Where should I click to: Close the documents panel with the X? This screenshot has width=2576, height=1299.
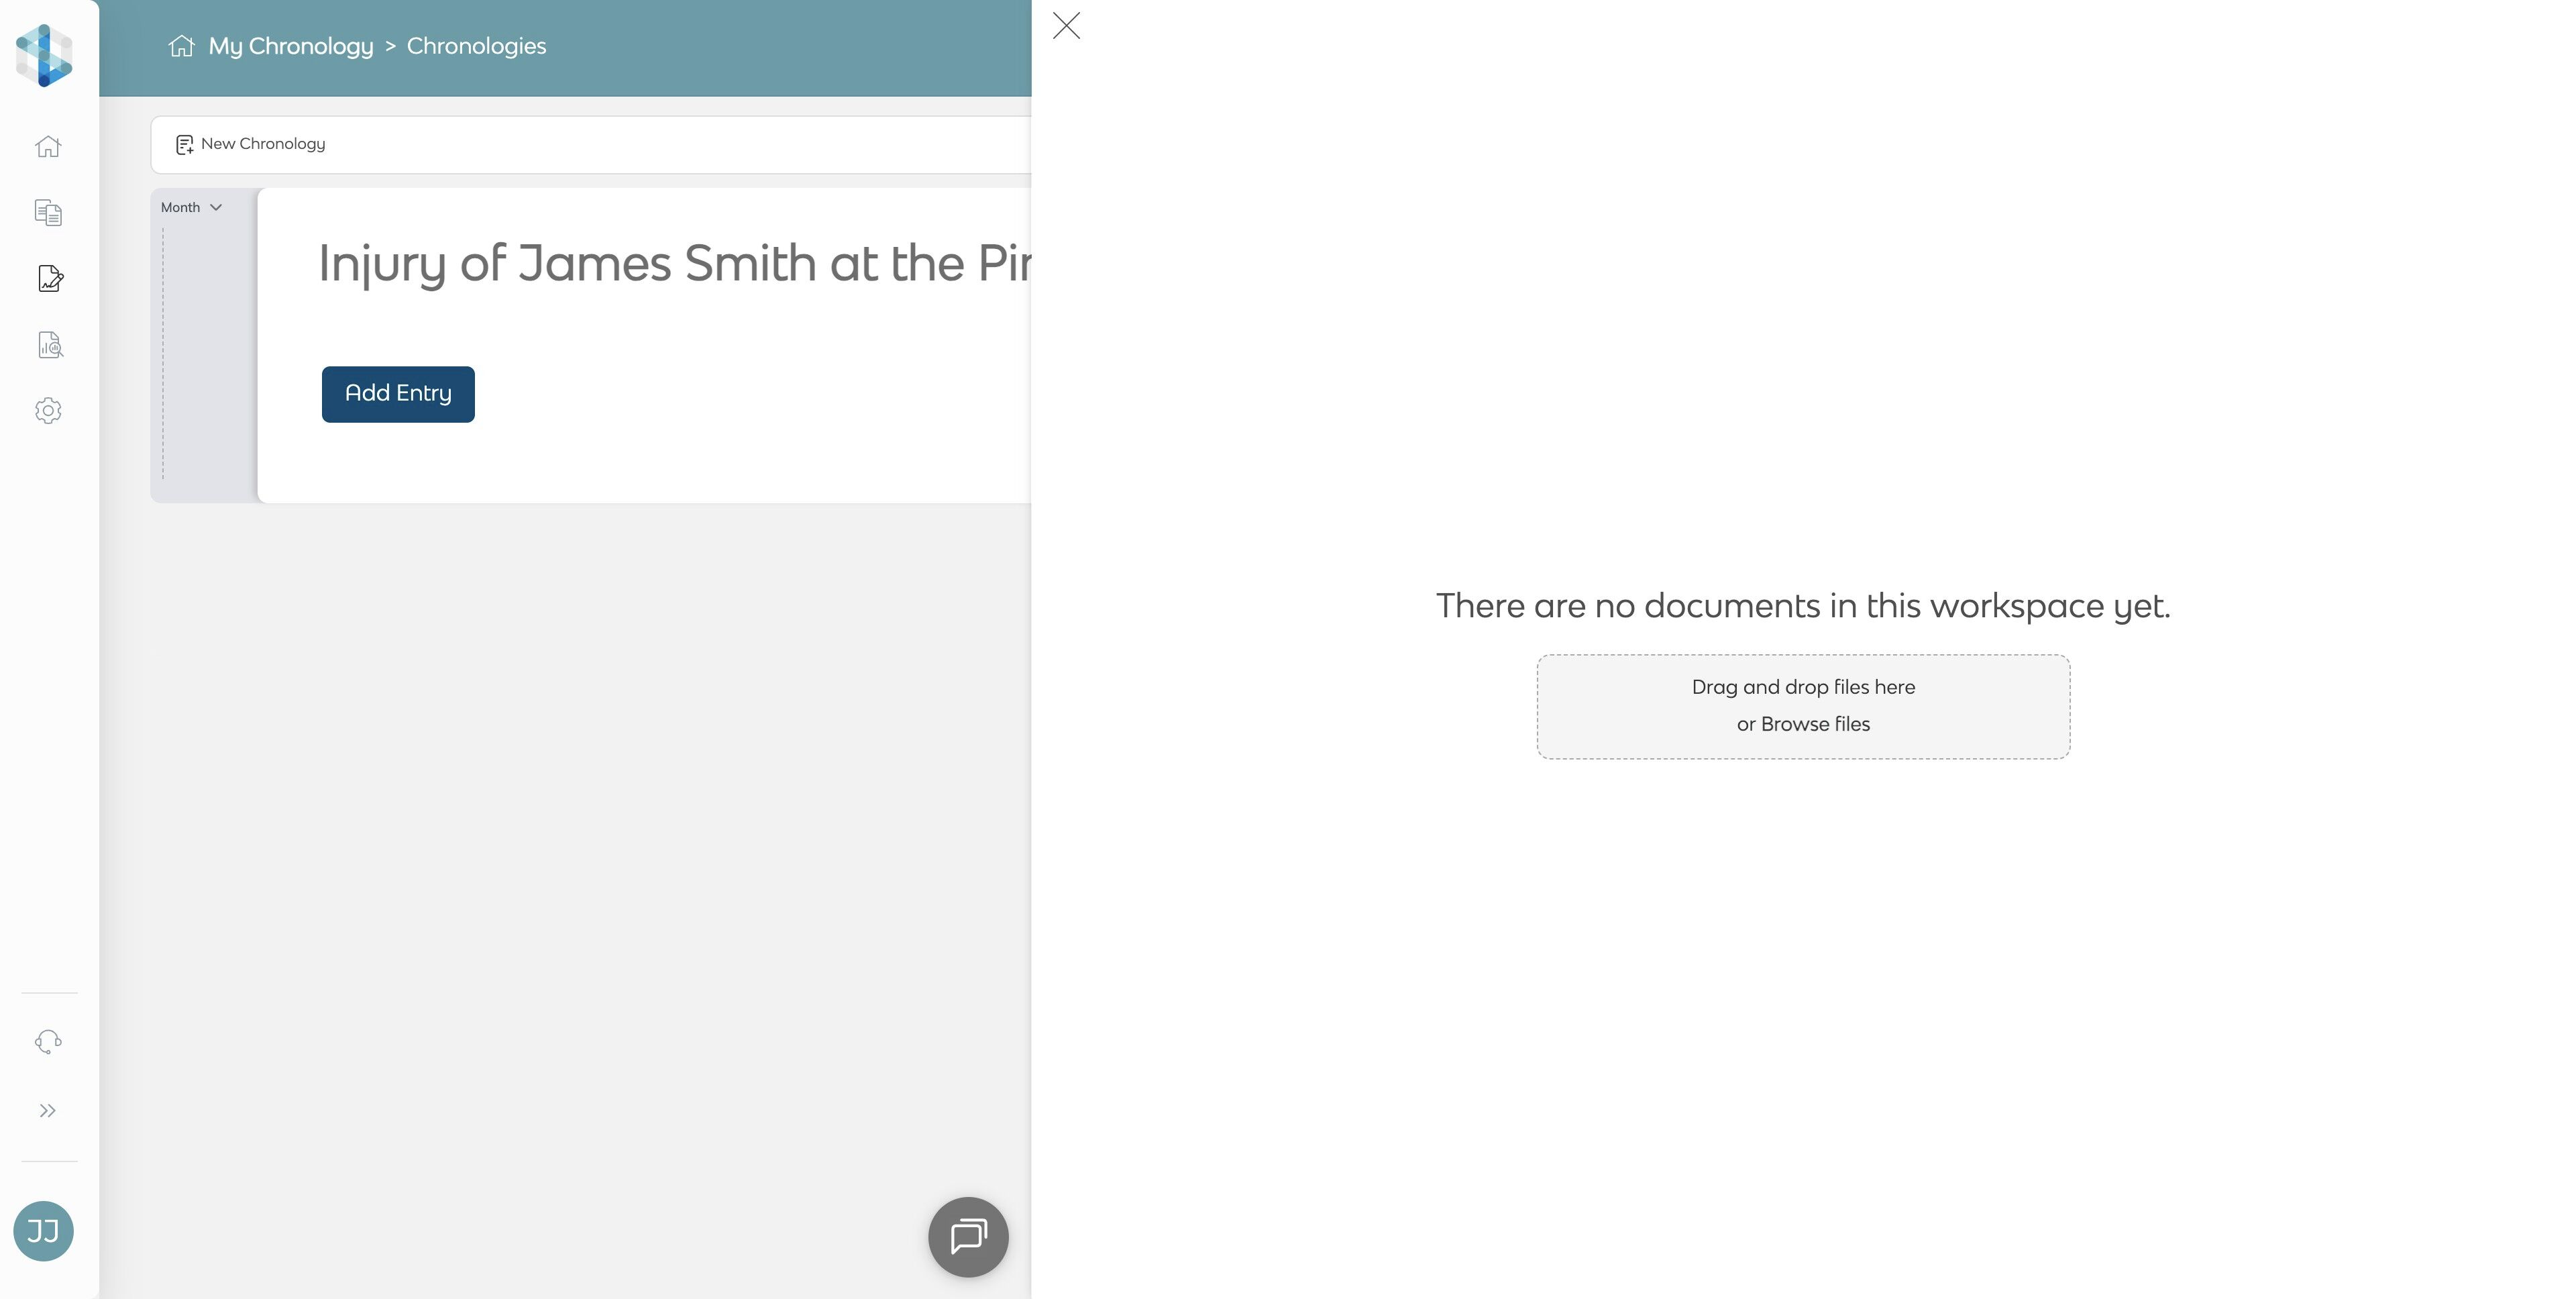click(x=1066, y=26)
